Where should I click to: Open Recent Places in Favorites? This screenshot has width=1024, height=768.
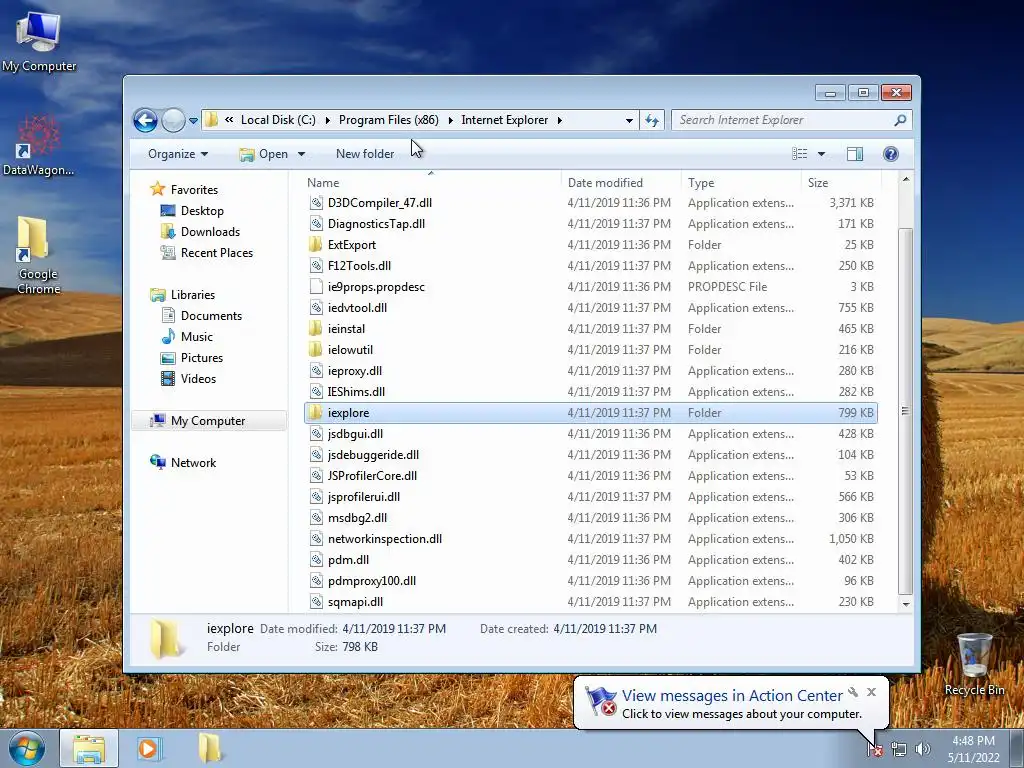coord(216,253)
